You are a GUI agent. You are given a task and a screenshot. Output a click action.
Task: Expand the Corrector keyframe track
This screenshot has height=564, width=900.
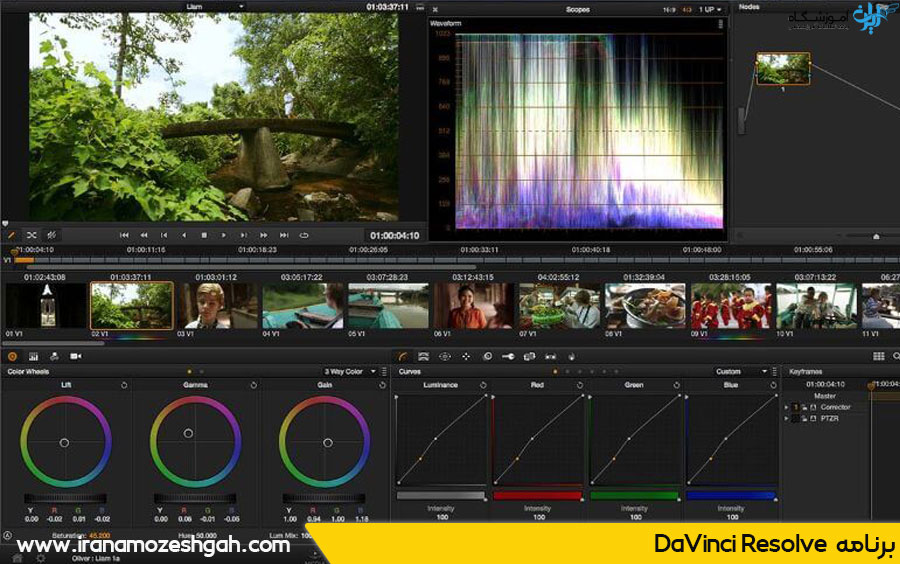[786, 407]
